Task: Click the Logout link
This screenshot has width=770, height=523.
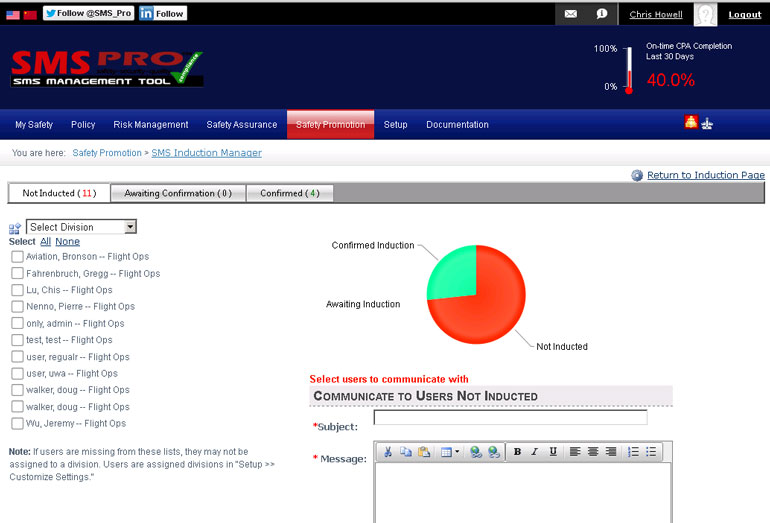Action: (744, 15)
